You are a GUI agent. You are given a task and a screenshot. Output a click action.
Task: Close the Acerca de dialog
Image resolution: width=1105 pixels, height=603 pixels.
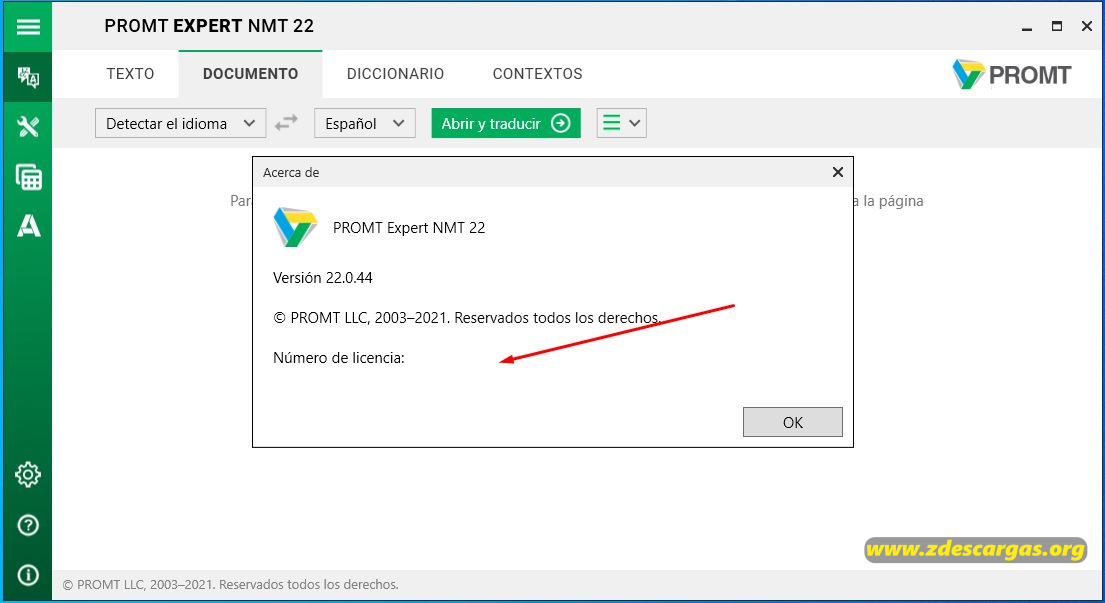pos(838,172)
